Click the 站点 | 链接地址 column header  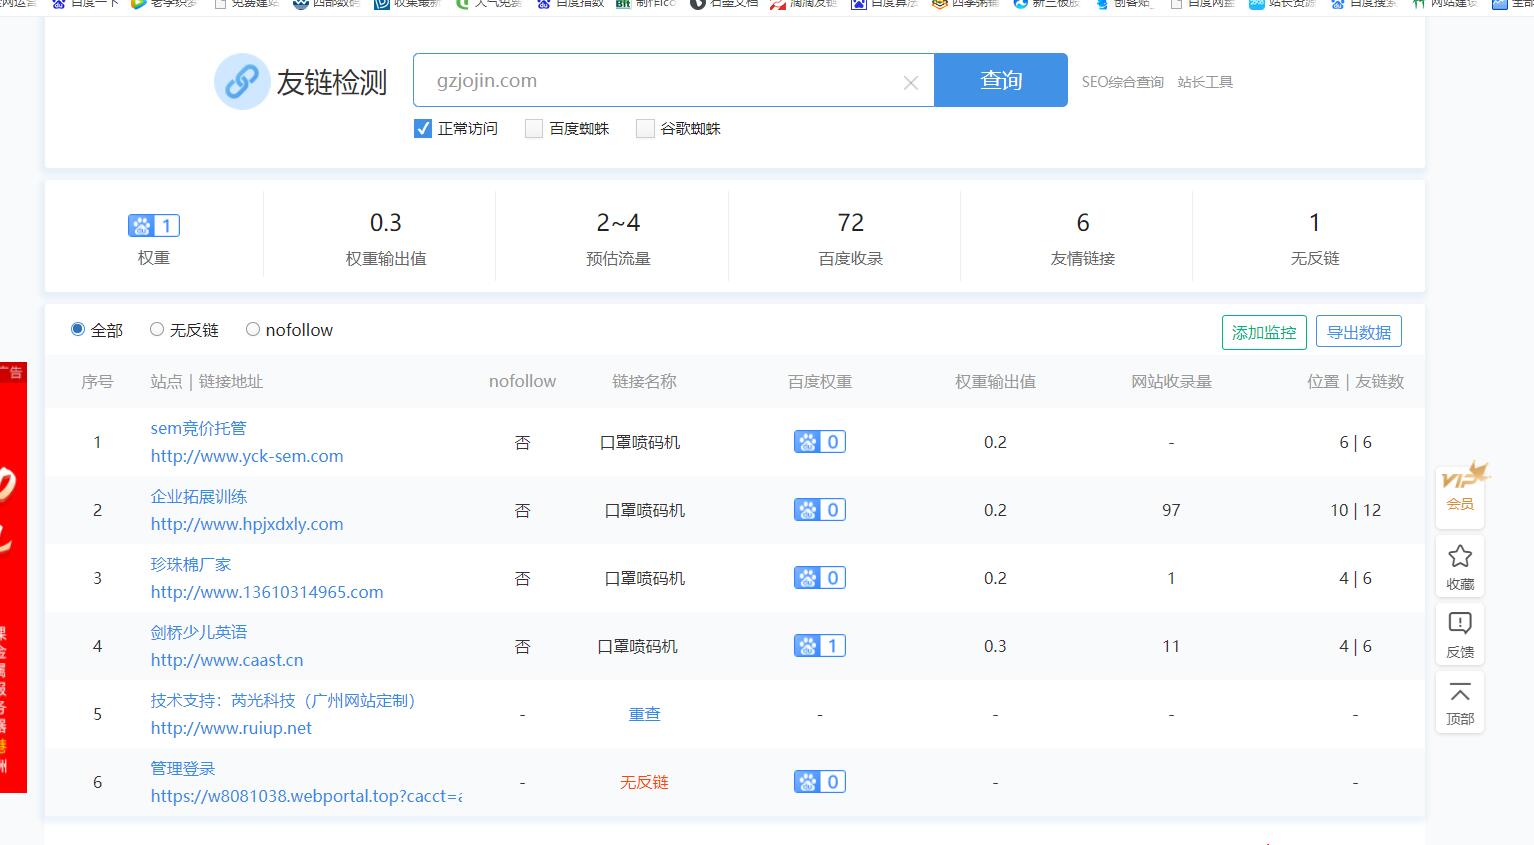(x=207, y=381)
